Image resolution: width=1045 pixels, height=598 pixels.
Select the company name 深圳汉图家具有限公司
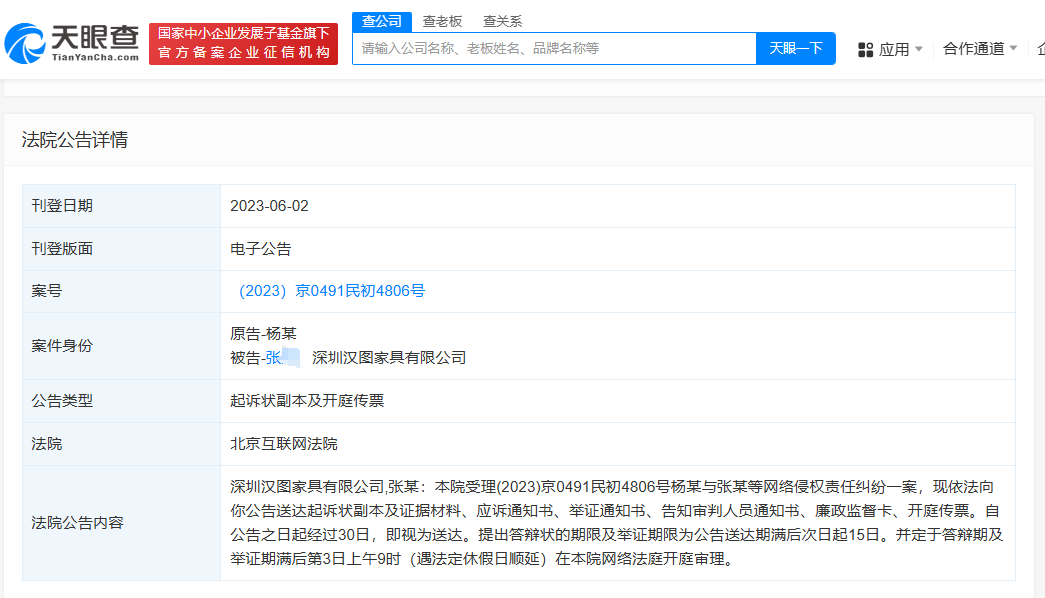[x=389, y=356]
